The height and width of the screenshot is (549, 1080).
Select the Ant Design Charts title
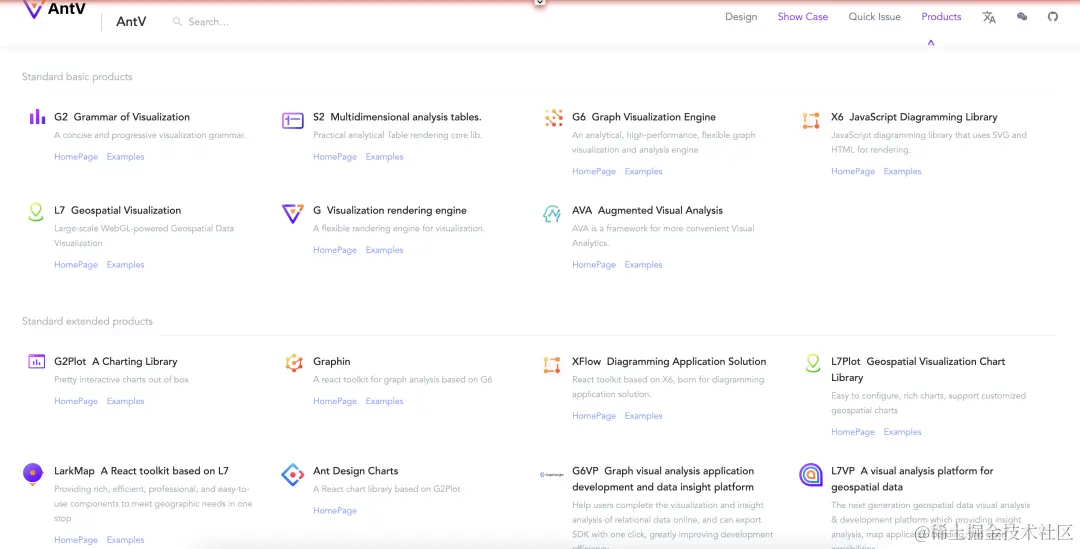click(355, 470)
